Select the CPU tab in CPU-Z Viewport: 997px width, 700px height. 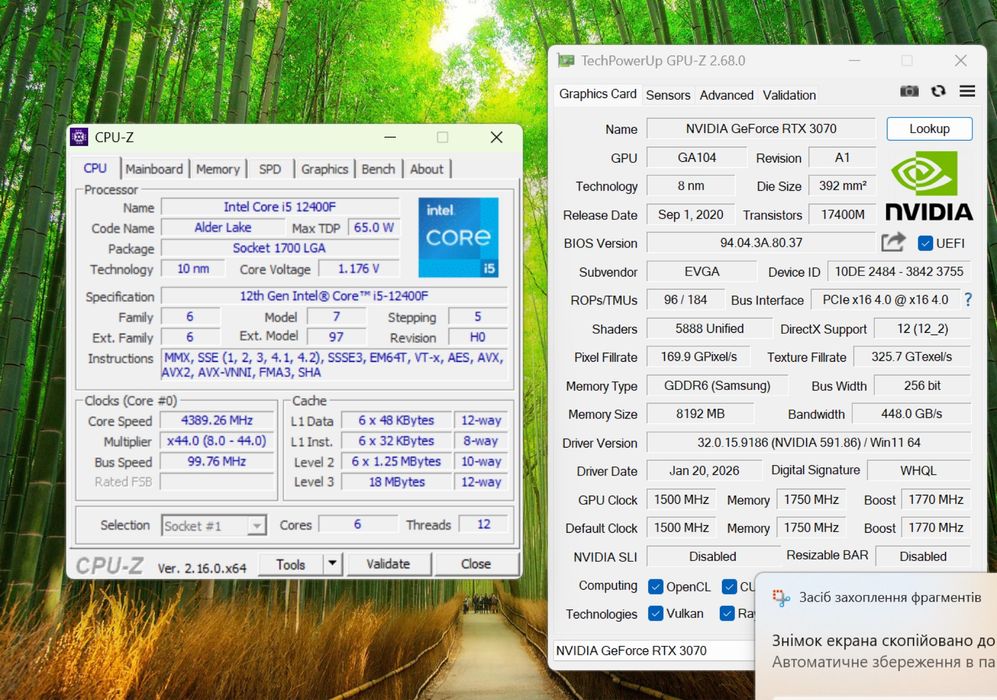pos(95,168)
